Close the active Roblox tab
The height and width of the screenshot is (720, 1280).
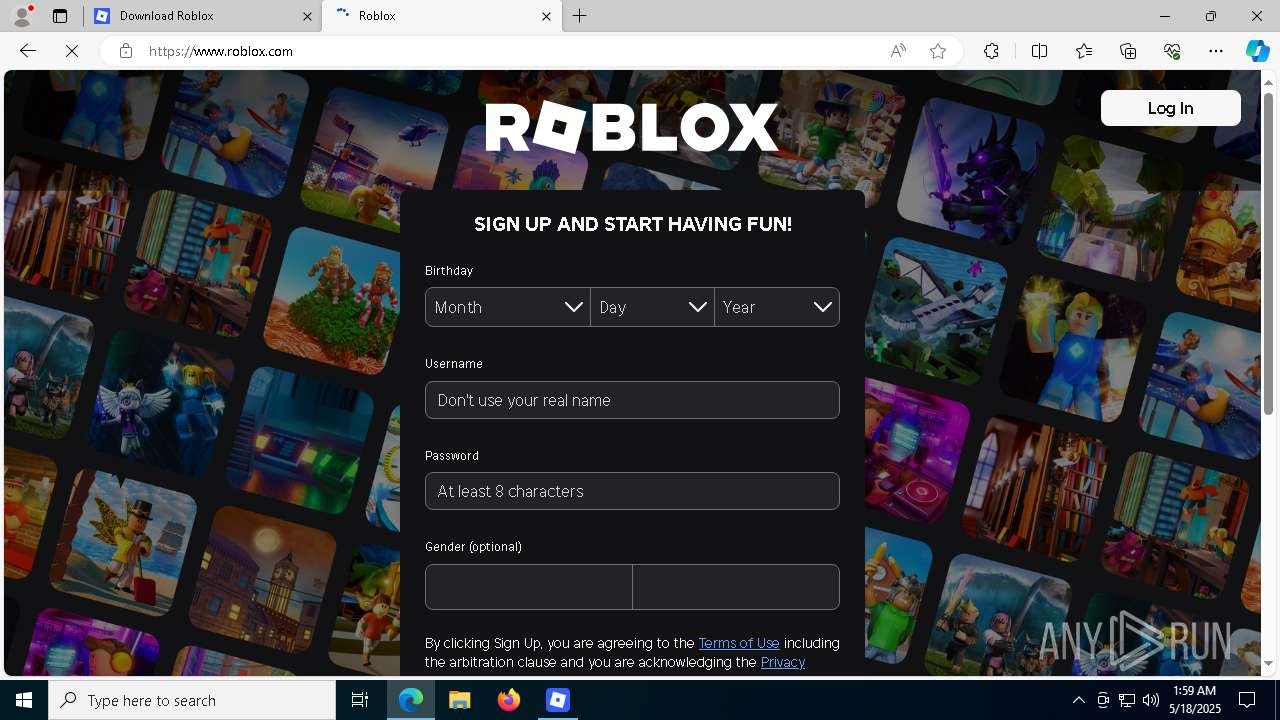click(x=547, y=16)
